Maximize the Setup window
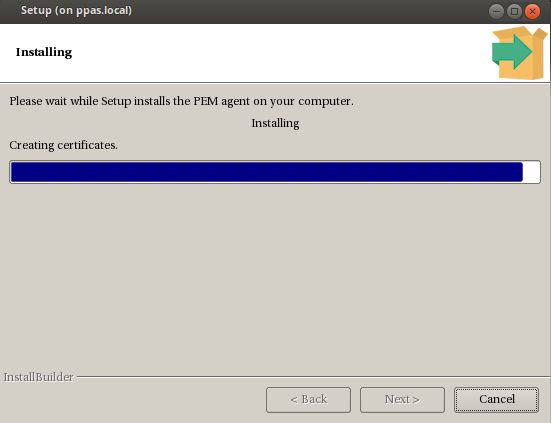551x423 pixels. tap(514, 12)
